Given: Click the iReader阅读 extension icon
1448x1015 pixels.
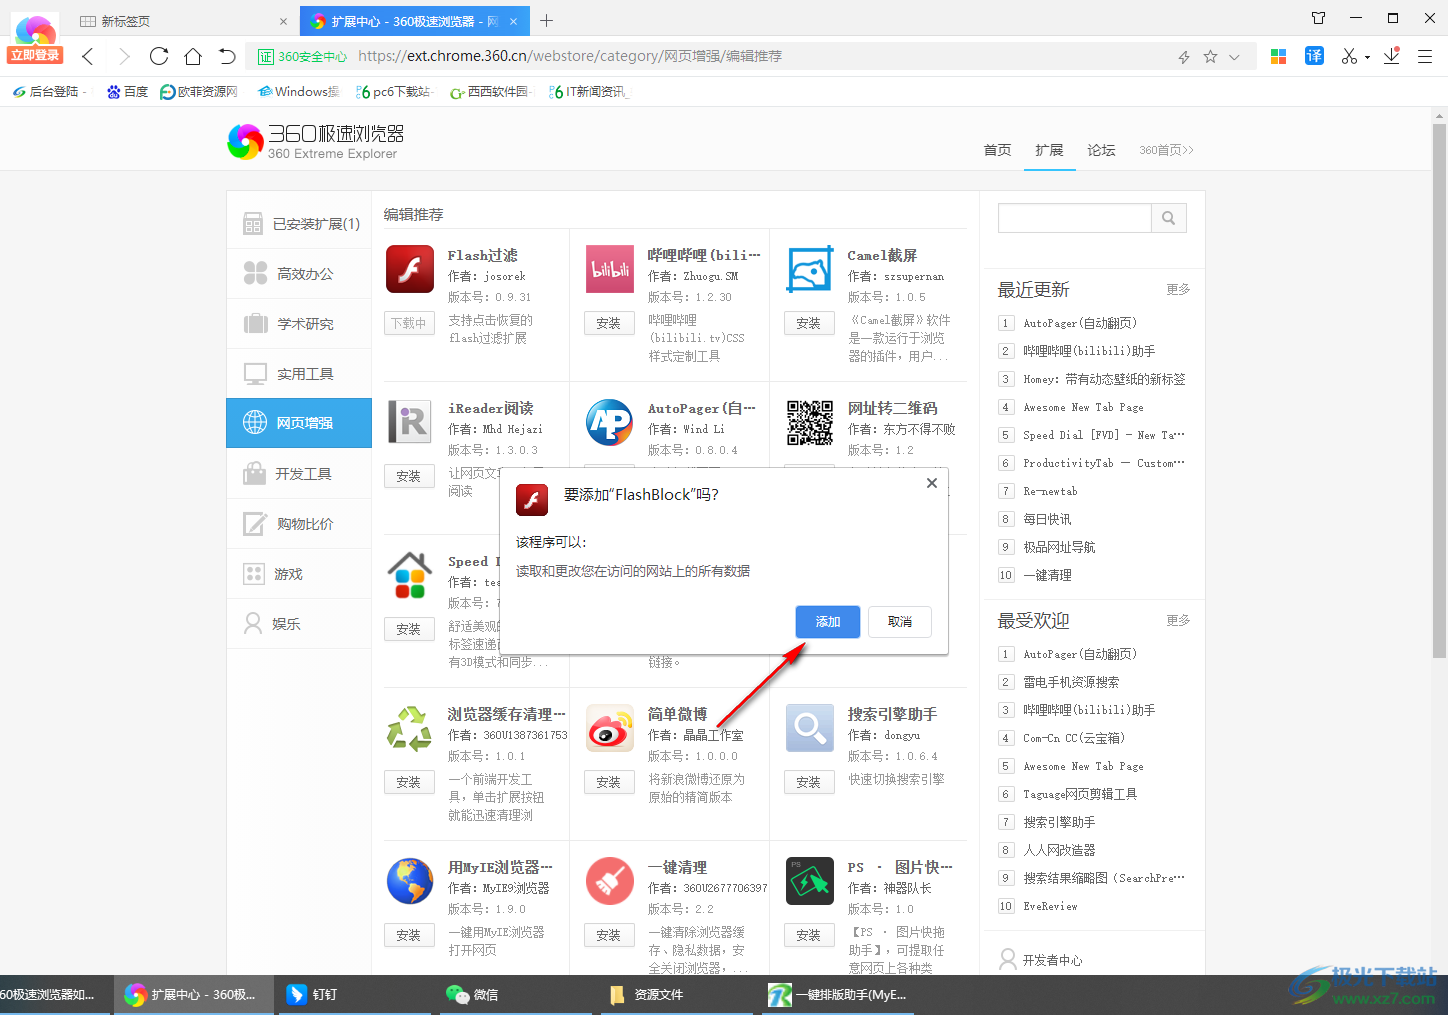Looking at the screenshot, I should pyautogui.click(x=410, y=423).
